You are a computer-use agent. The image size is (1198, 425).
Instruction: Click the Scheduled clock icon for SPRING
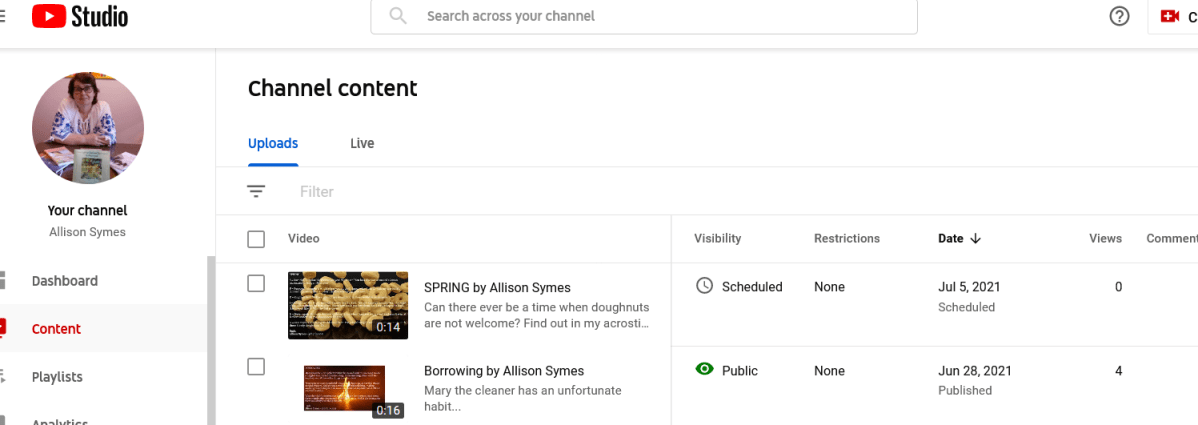pos(704,286)
